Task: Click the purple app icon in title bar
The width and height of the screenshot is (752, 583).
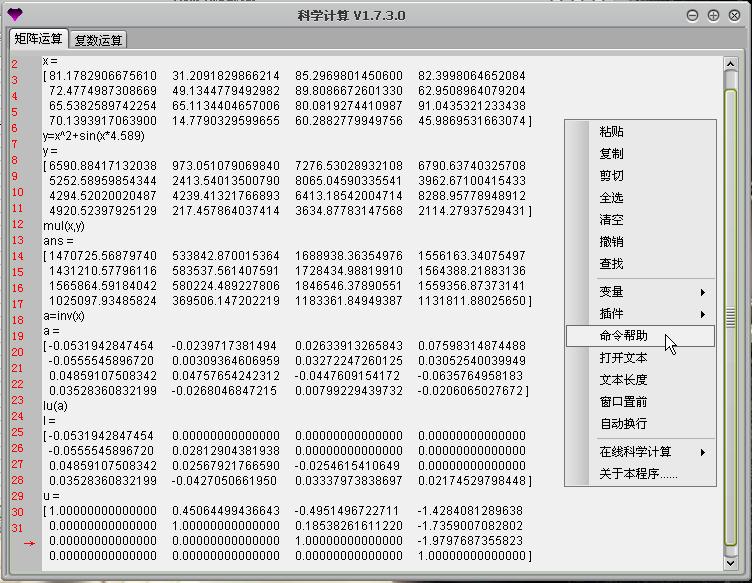Action: point(13,14)
